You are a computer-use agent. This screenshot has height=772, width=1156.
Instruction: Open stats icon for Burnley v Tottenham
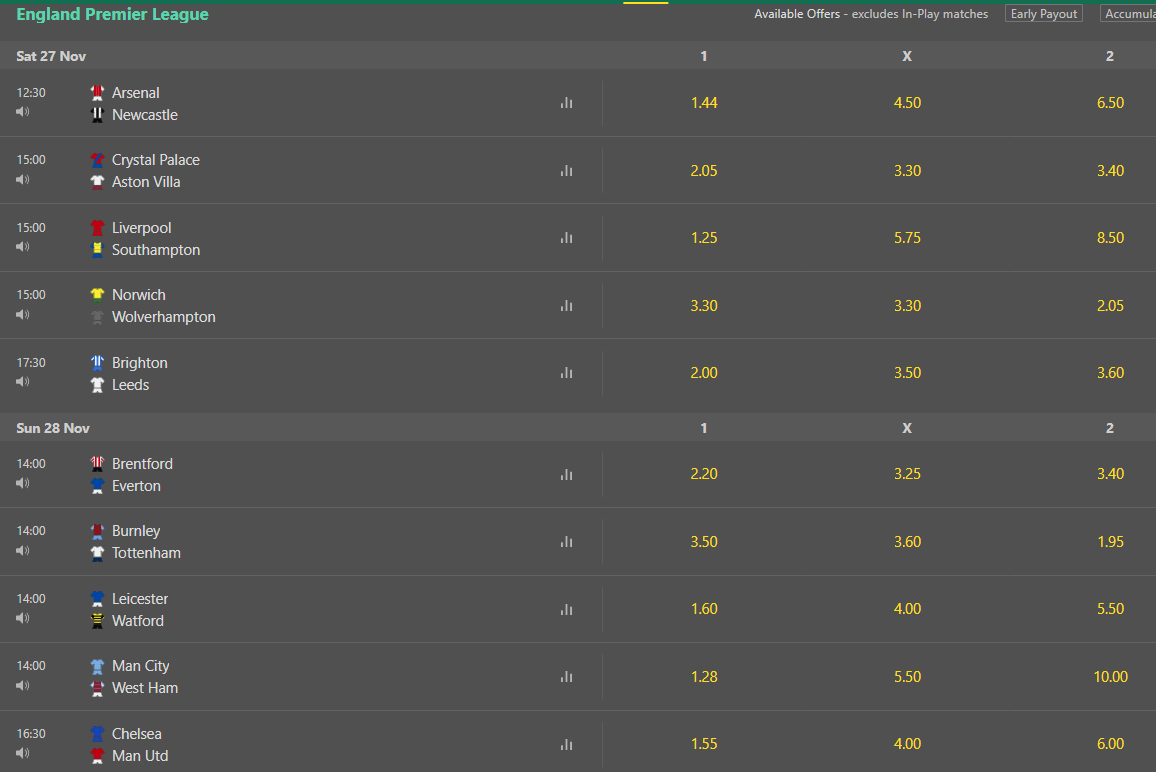click(566, 541)
